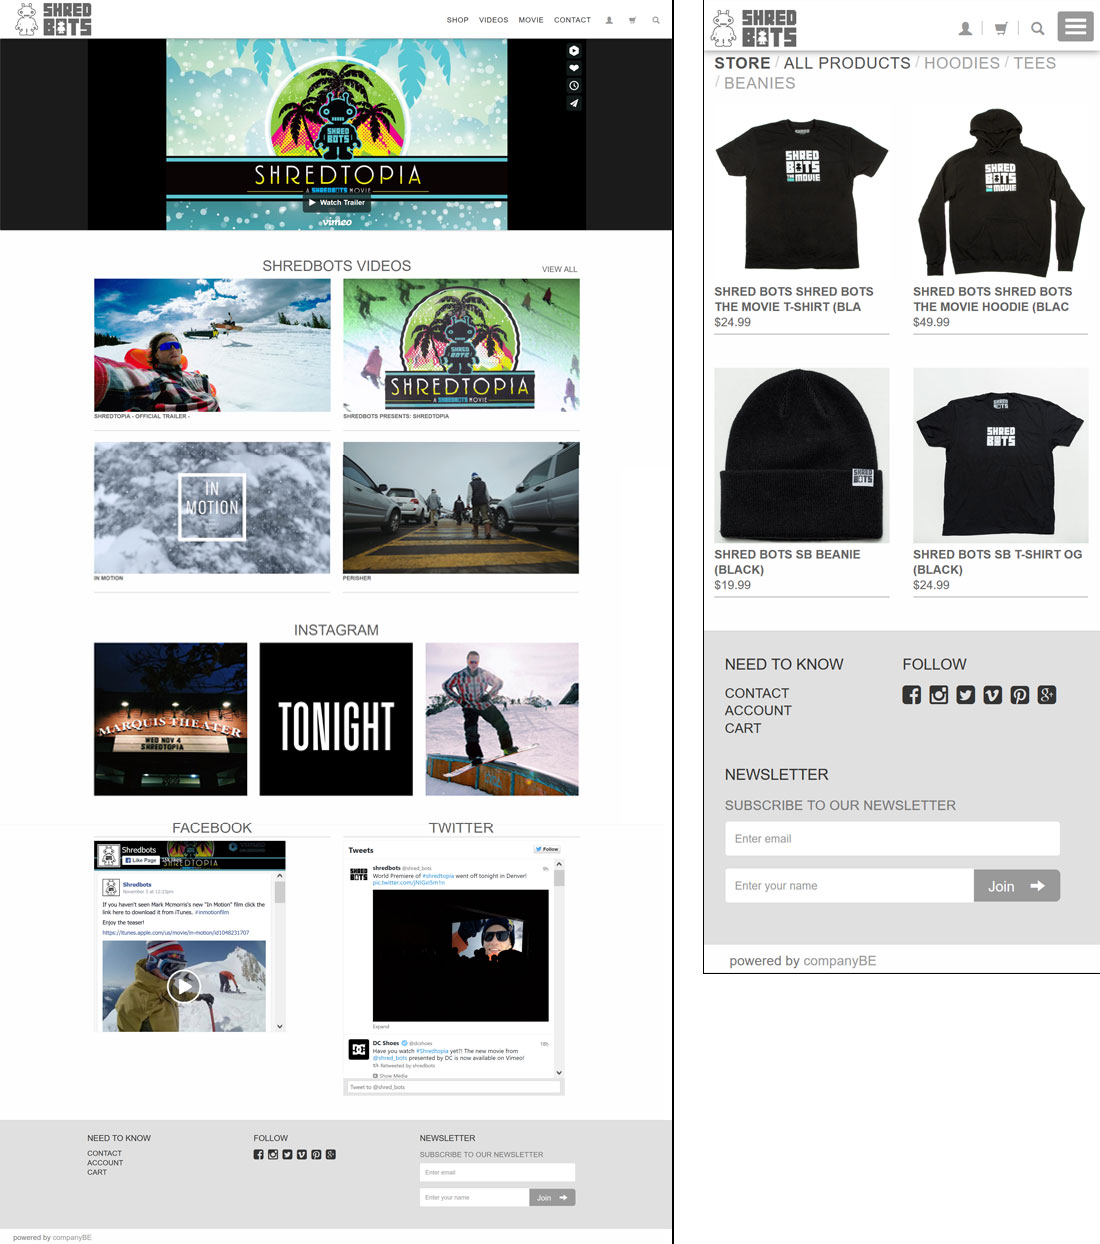Open Facebook icon in mobile Follow section
Image resolution: width=1100 pixels, height=1244 pixels.
point(912,695)
